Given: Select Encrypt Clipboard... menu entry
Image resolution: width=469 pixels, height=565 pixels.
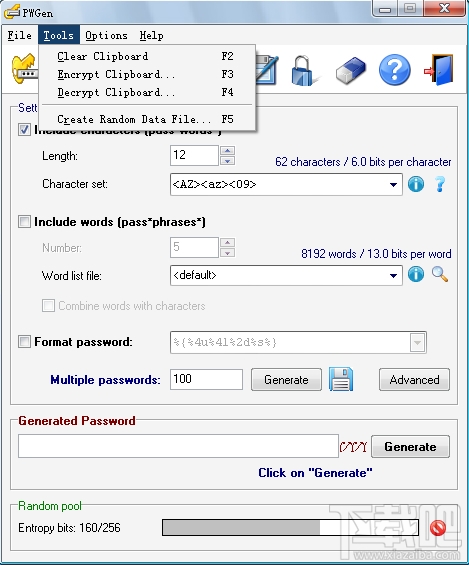Looking at the screenshot, I should coord(147,74).
